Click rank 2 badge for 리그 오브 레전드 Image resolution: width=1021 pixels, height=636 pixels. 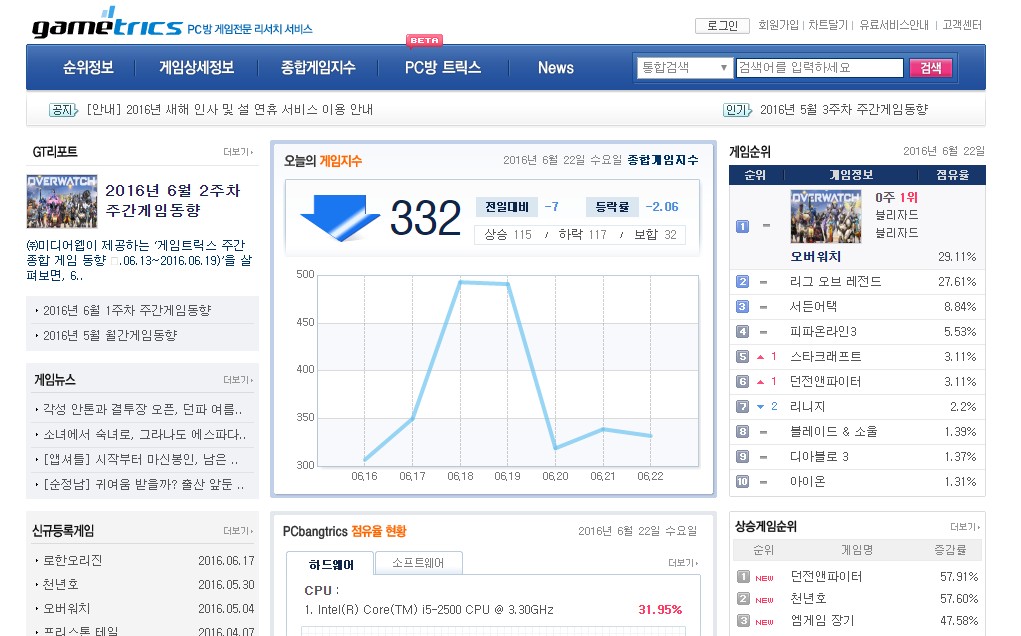(742, 282)
